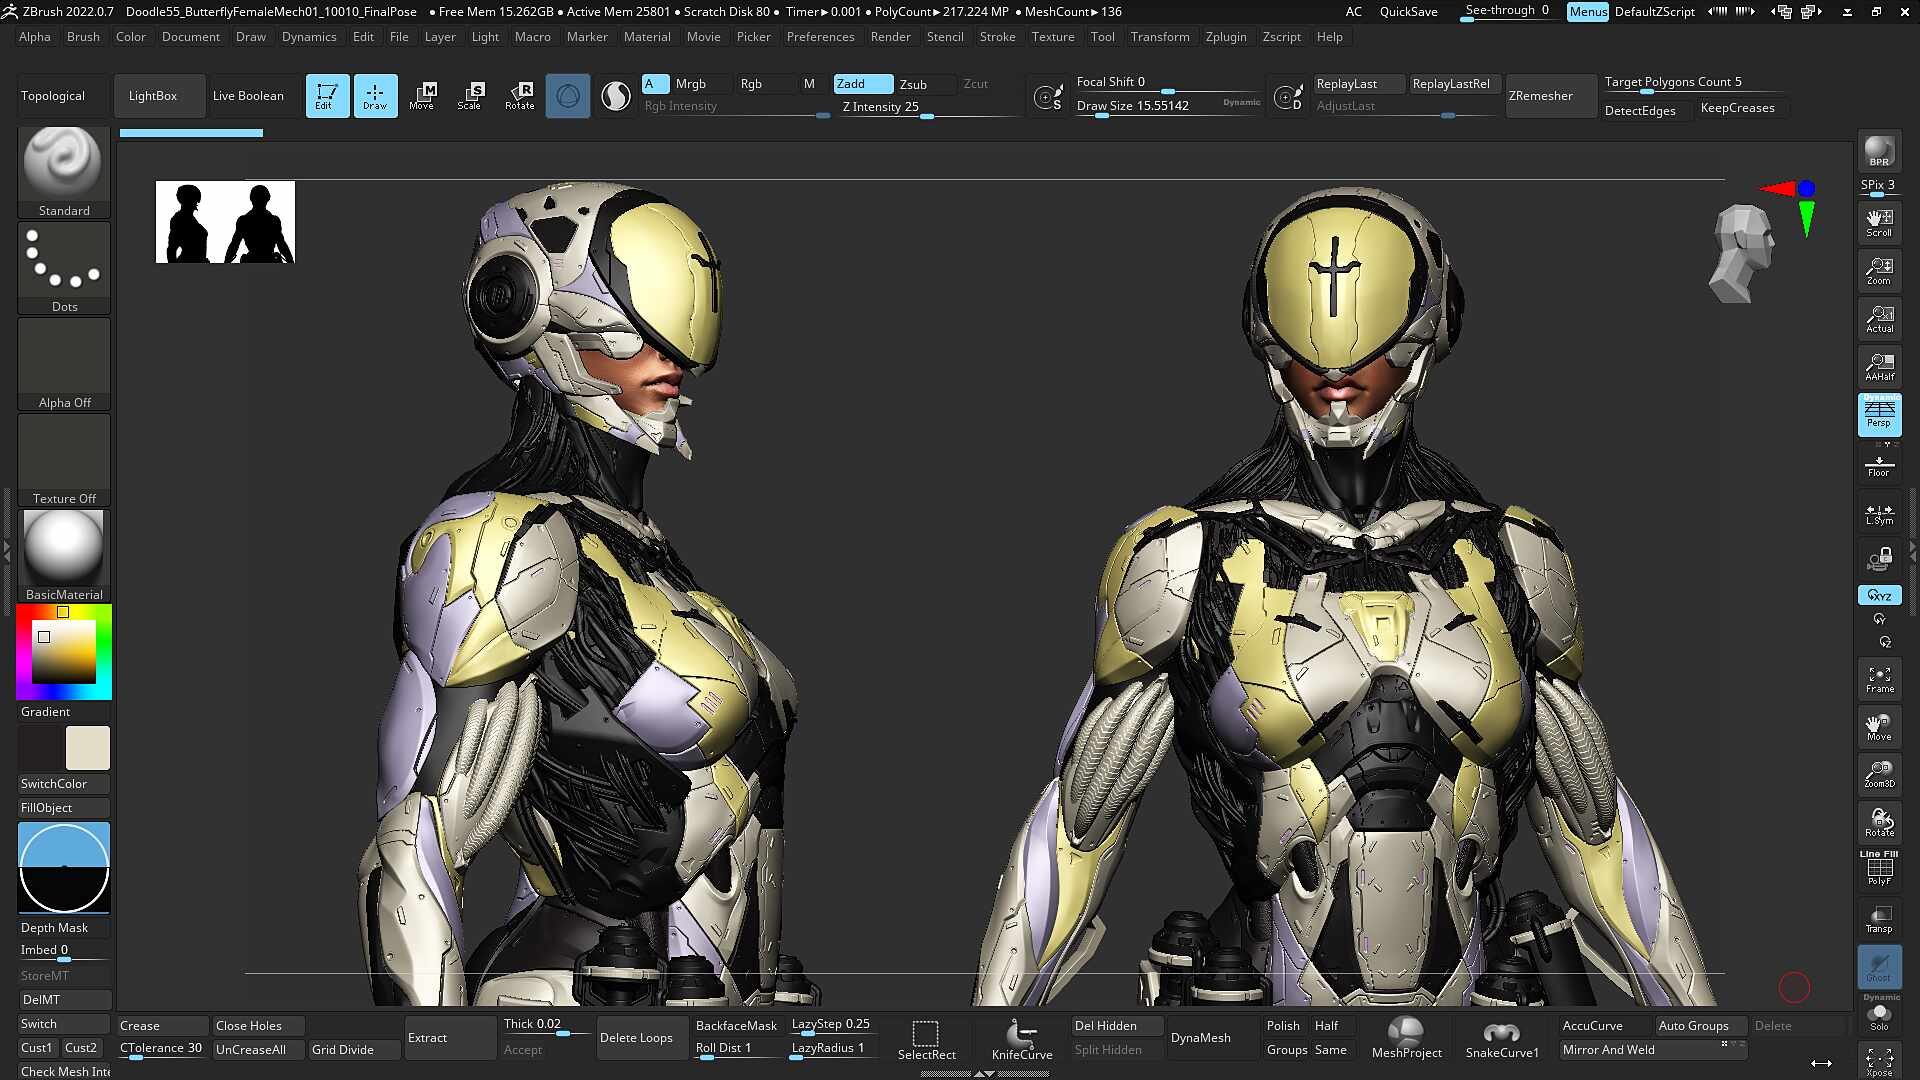
Task: Click the ZRemesher button
Action: 1541,96
